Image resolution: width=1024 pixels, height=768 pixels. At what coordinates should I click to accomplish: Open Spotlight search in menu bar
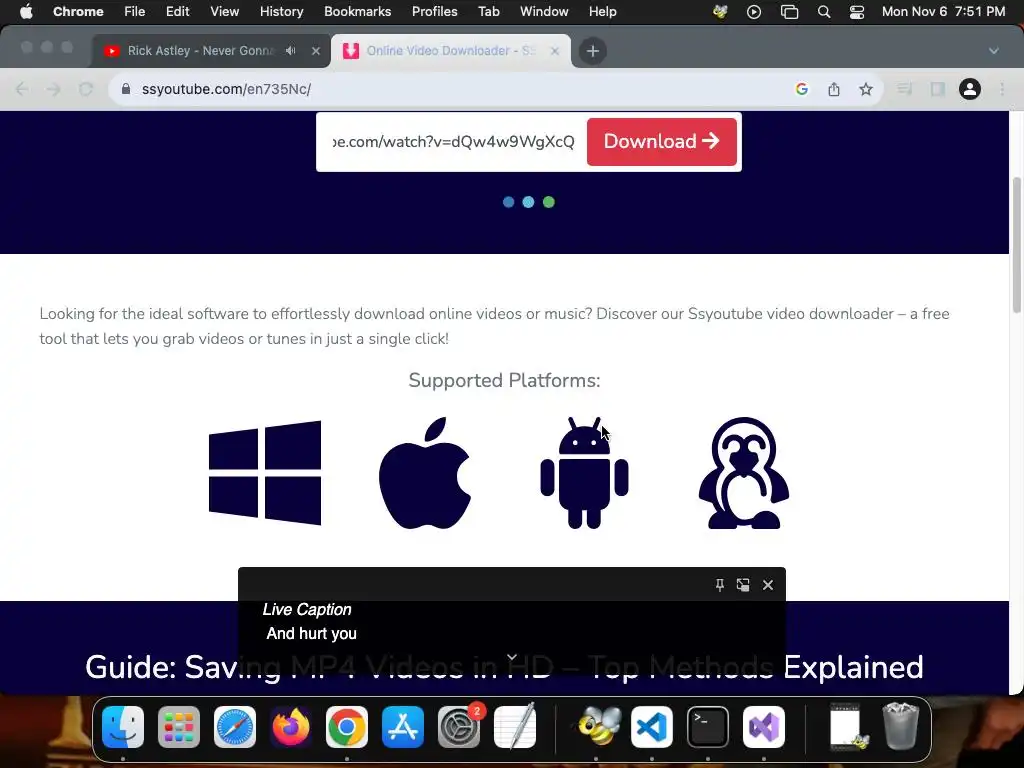coord(824,12)
